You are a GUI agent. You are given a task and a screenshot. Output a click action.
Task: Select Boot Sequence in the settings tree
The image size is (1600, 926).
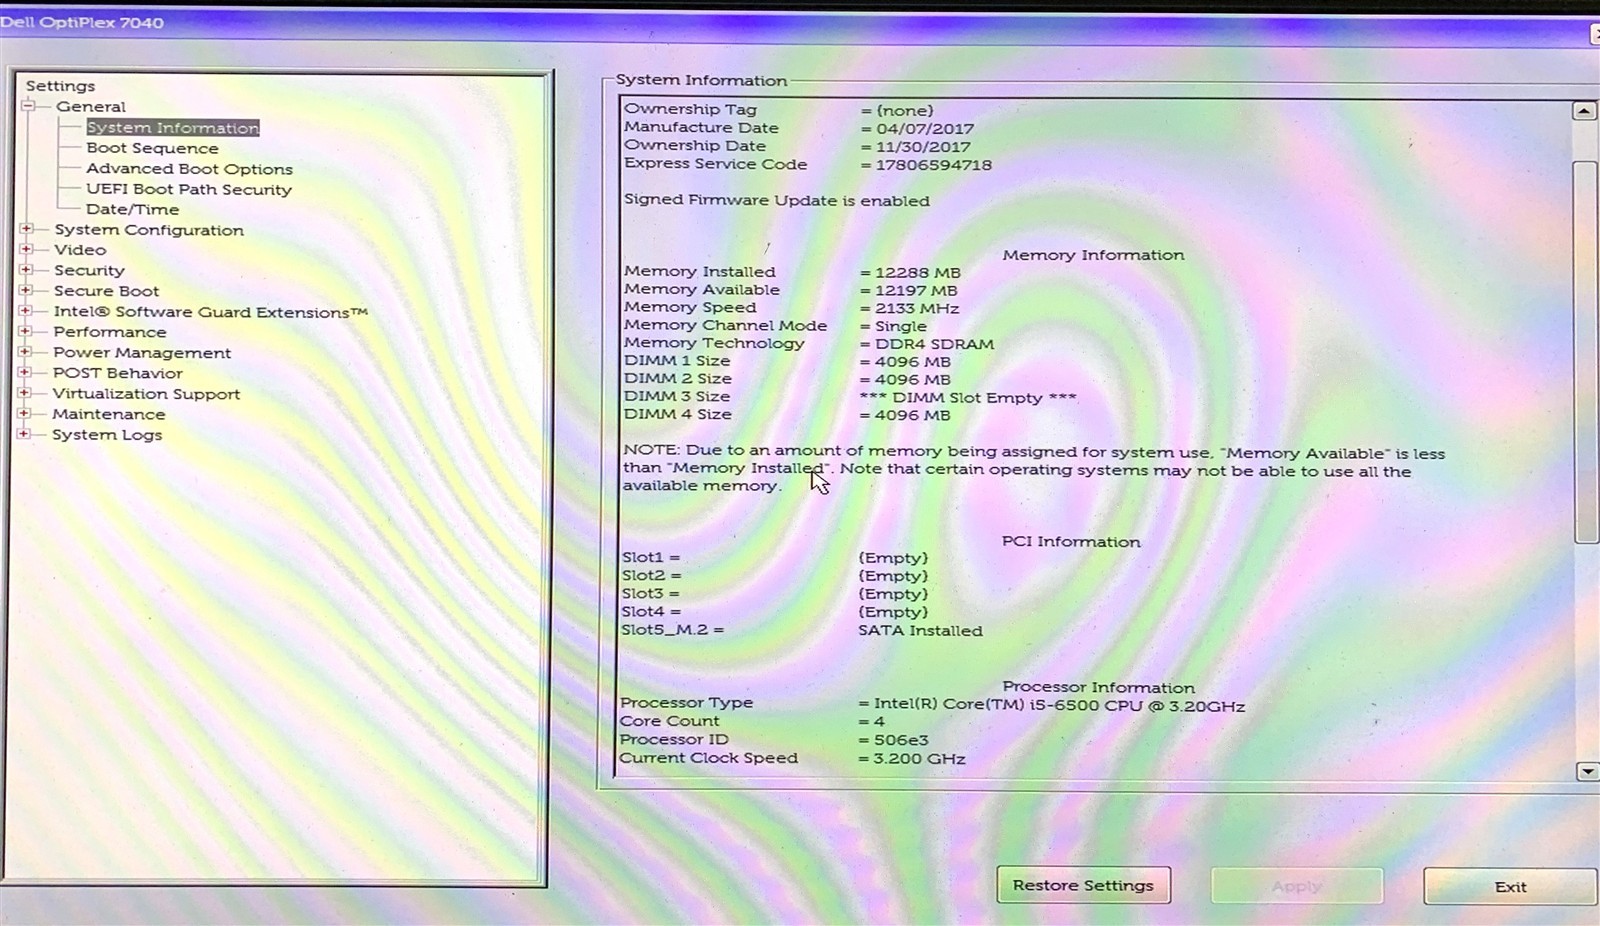click(152, 147)
